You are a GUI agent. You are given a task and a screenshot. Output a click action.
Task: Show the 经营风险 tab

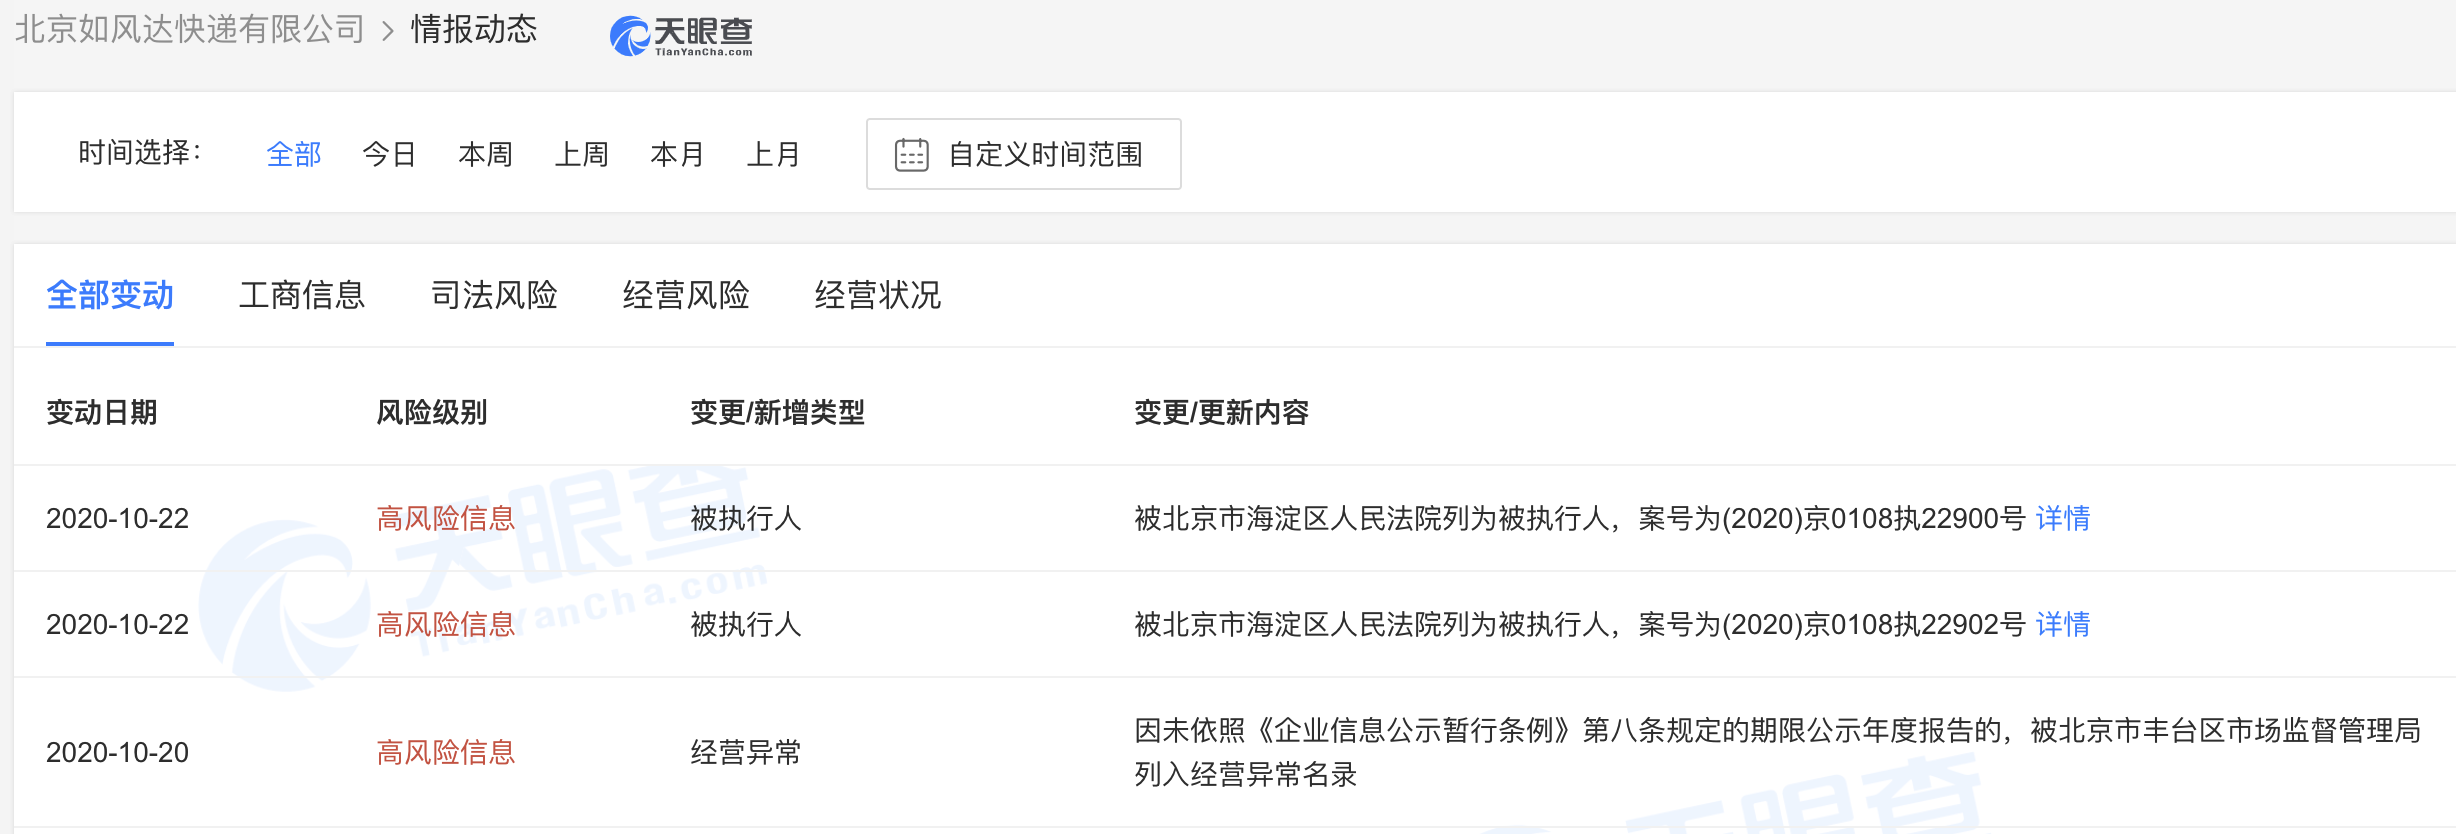686,296
